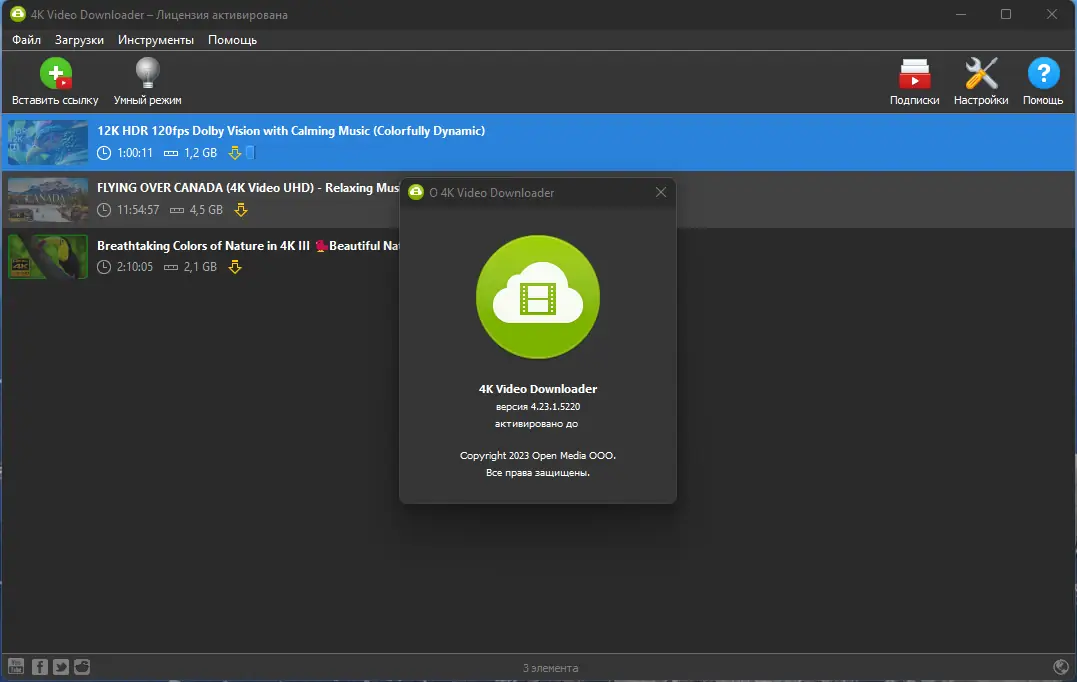Click the app icon in main title bar
Viewport: 1077px width, 682px height.
click(x=17, y=14)
